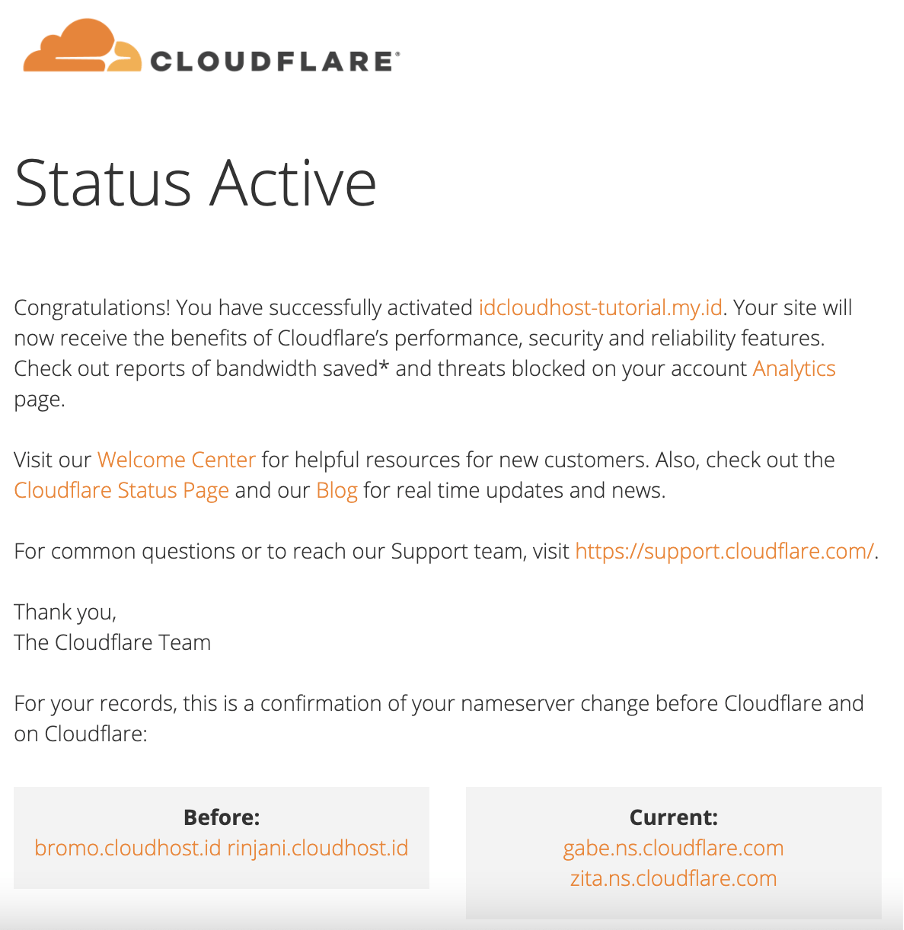Click The Cloudflare Team signature

tap(112, 643)
